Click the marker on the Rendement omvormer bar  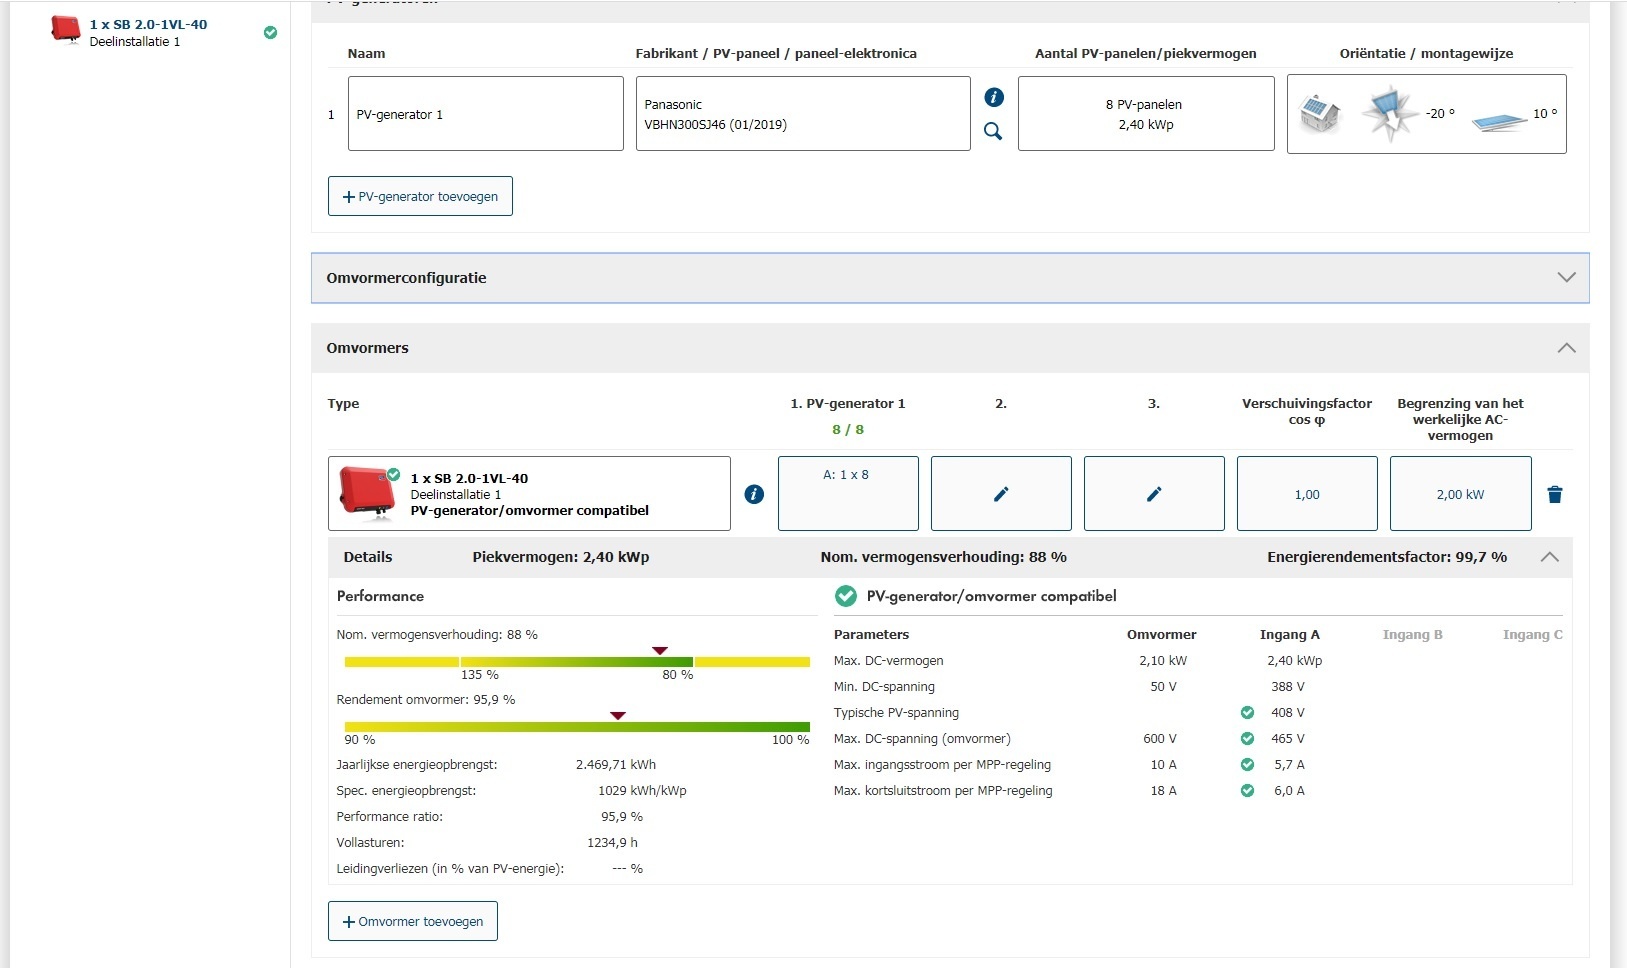[x=618, y=716]
